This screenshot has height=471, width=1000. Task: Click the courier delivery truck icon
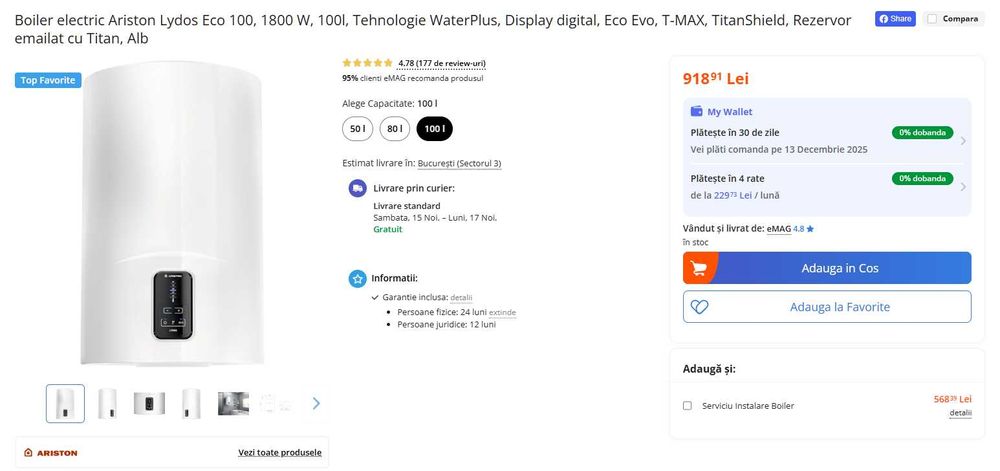tap(357, 188)
